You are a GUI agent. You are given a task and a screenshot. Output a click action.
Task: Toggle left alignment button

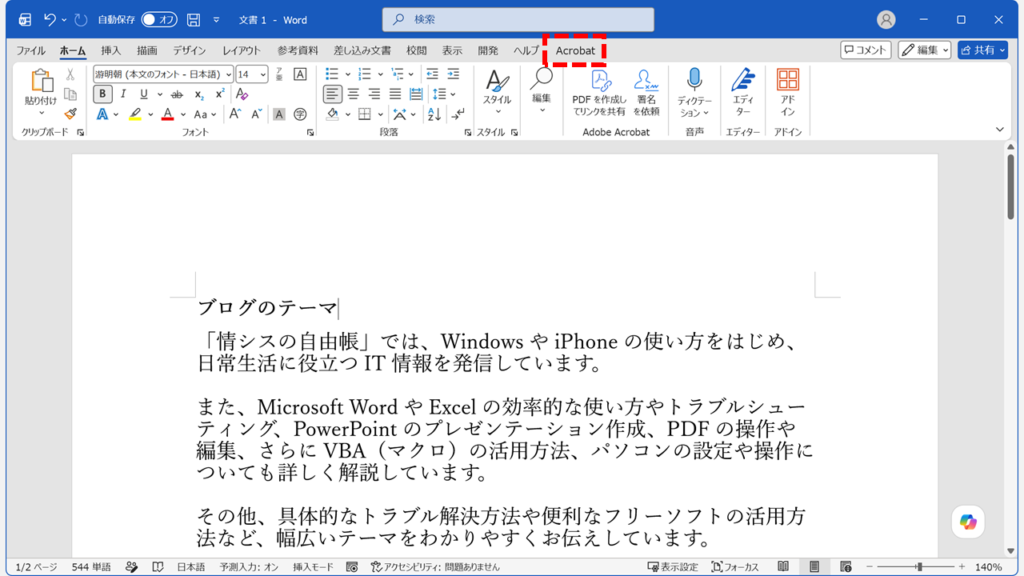[x=332, y=95]
